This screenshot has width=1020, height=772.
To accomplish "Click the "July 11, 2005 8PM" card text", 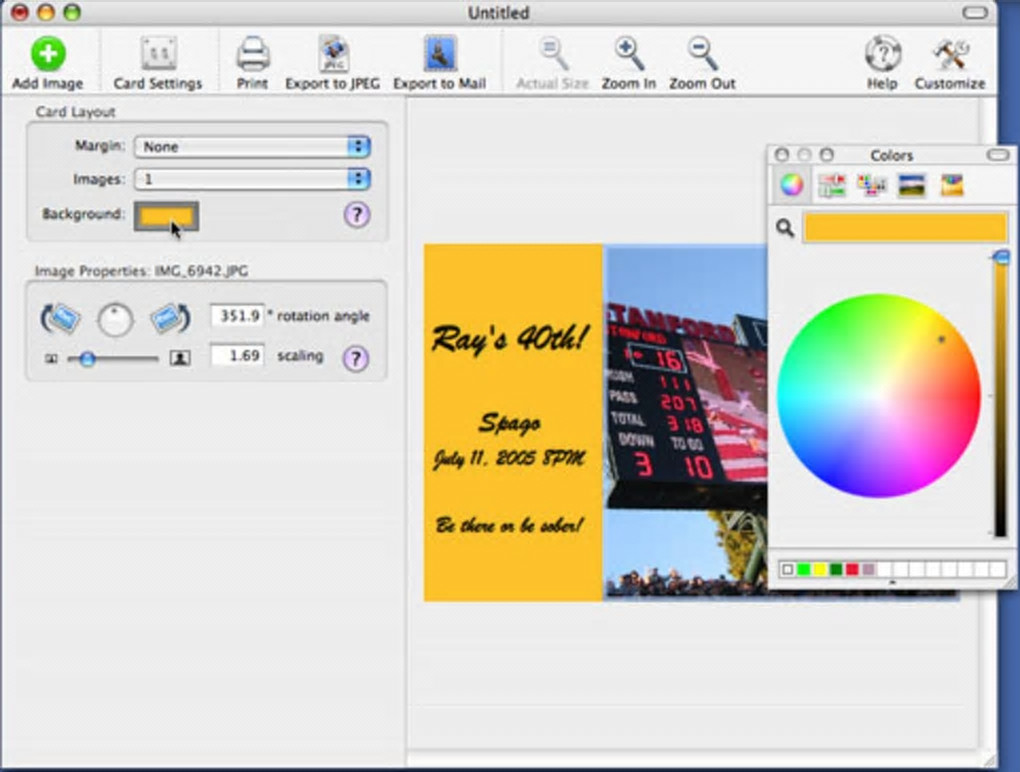I will [x=509, y=459].
